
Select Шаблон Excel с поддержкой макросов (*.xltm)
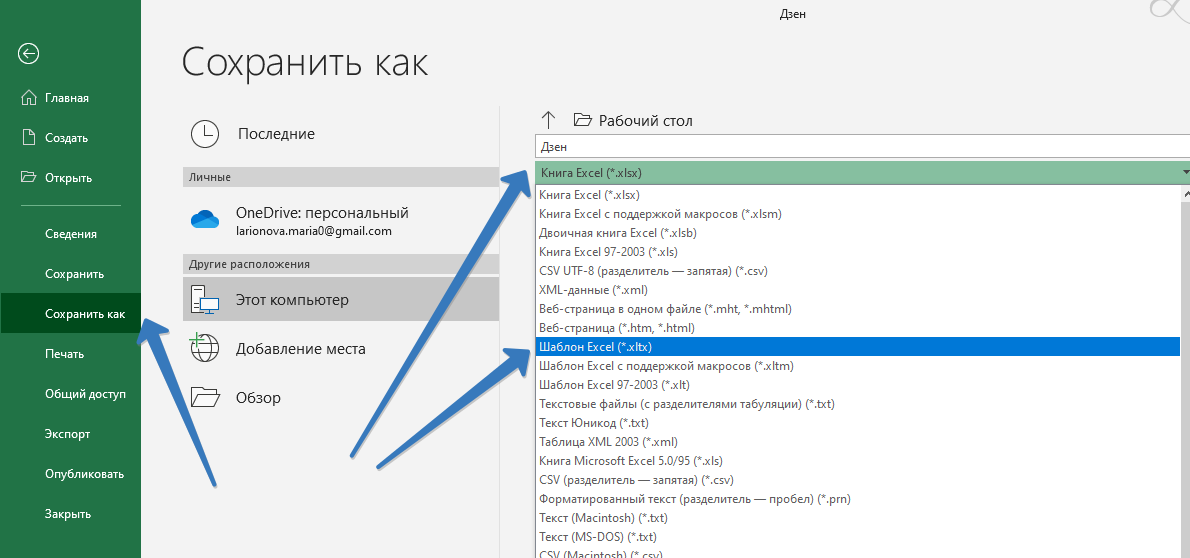858,366
